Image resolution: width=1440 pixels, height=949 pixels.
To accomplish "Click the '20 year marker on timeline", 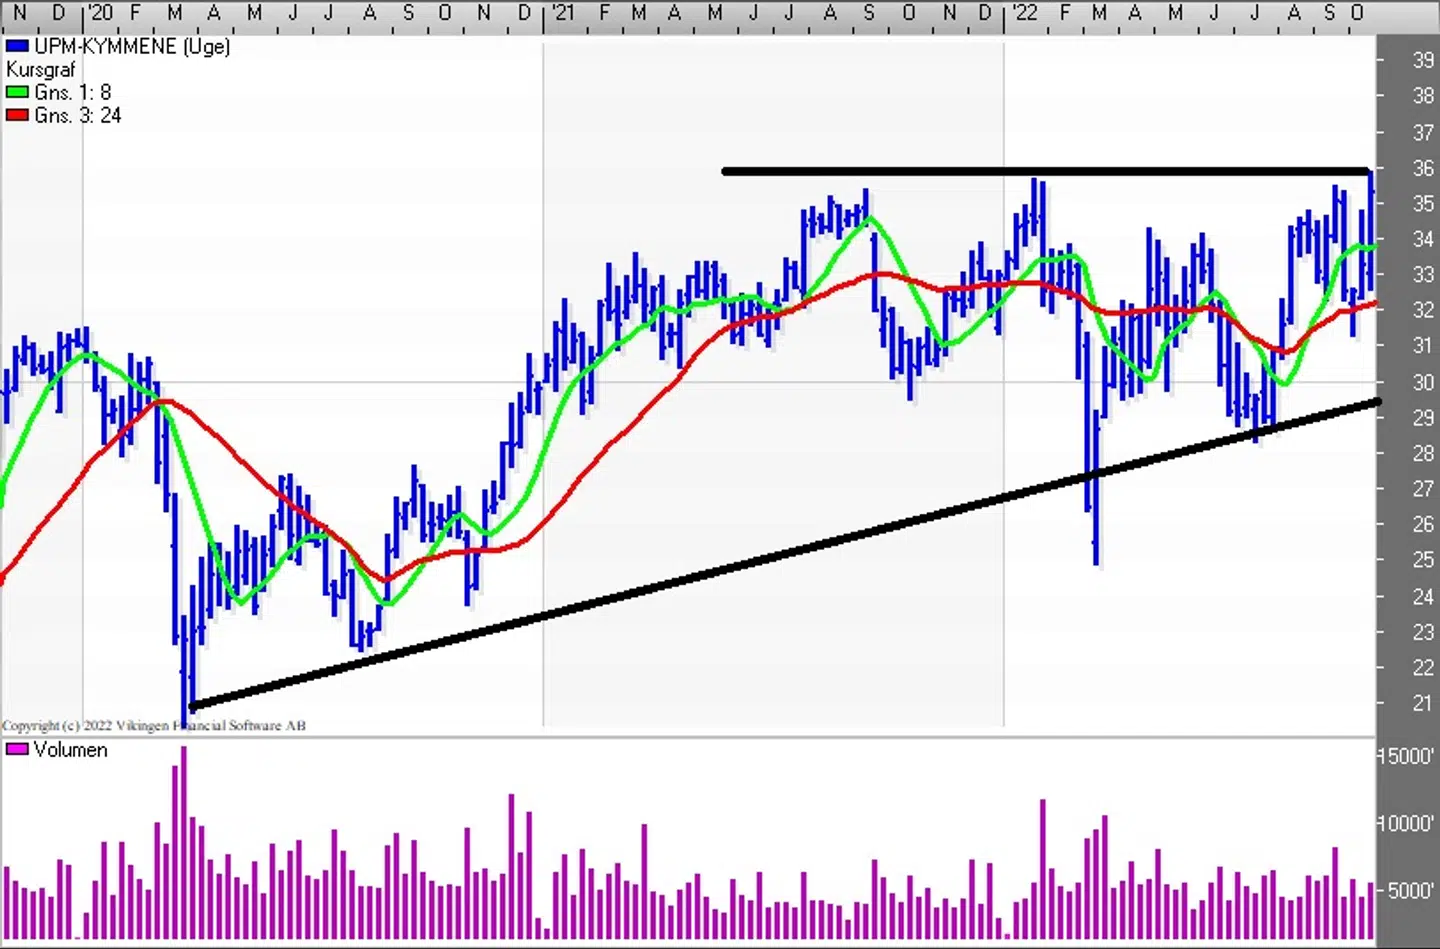I will [100, 13].
